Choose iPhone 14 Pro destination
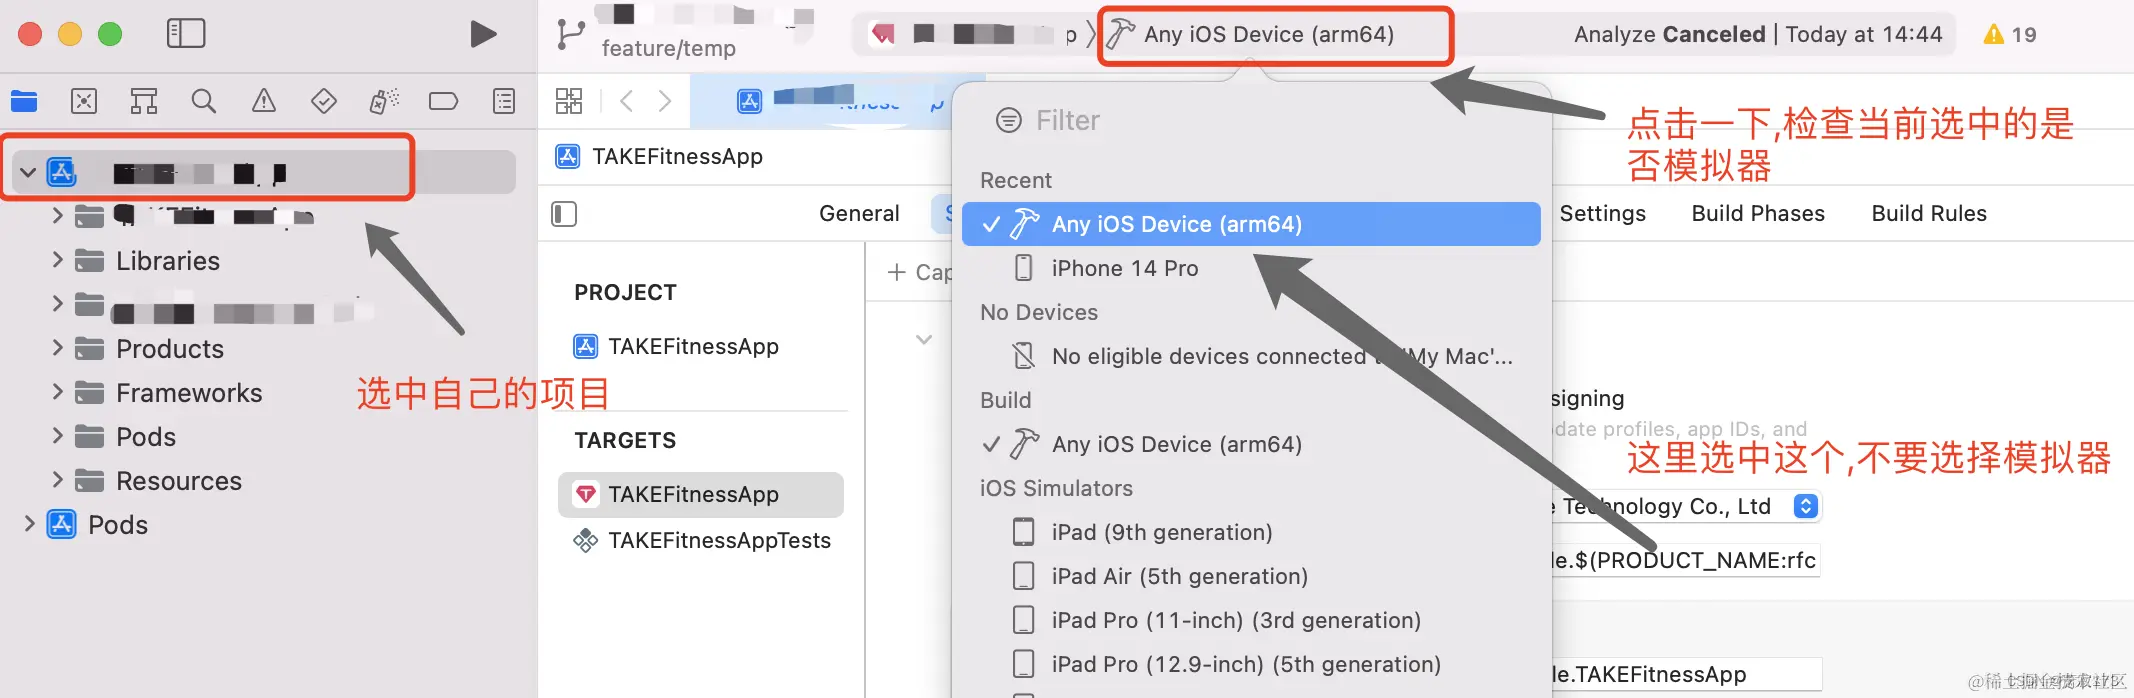 coord(1251,268)
